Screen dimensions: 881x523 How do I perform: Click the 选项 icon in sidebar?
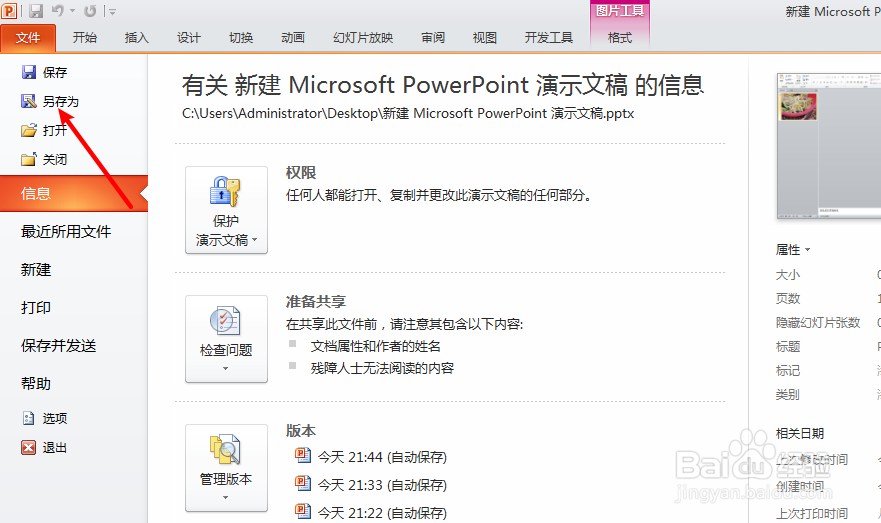(x=29, y=418)
